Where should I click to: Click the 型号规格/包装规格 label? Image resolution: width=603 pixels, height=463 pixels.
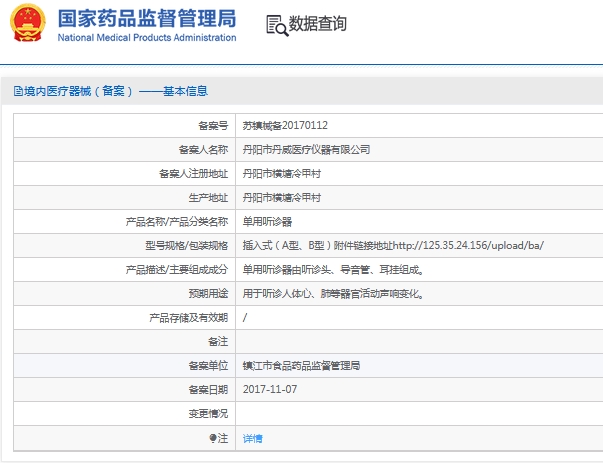pyautogui.click(x=187, y=245)
